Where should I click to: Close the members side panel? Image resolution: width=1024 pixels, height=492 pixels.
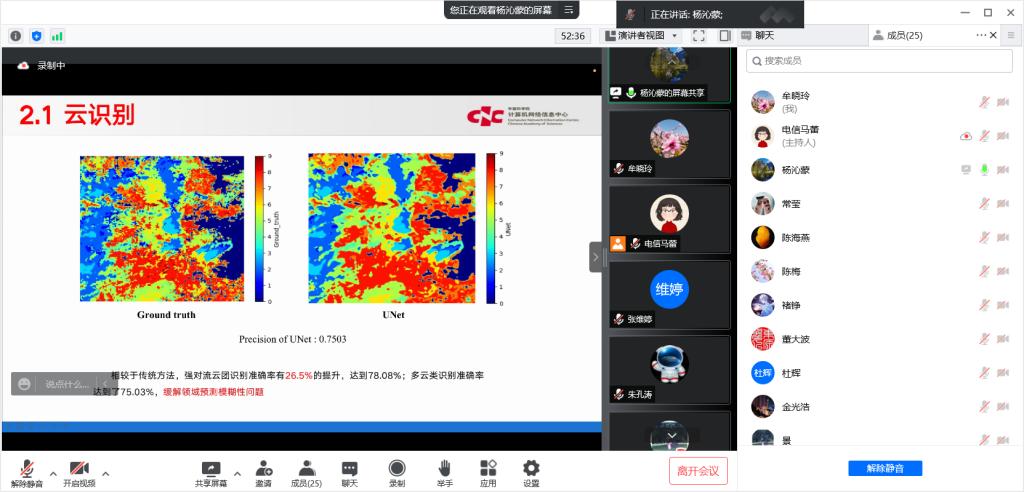point(993,35)
